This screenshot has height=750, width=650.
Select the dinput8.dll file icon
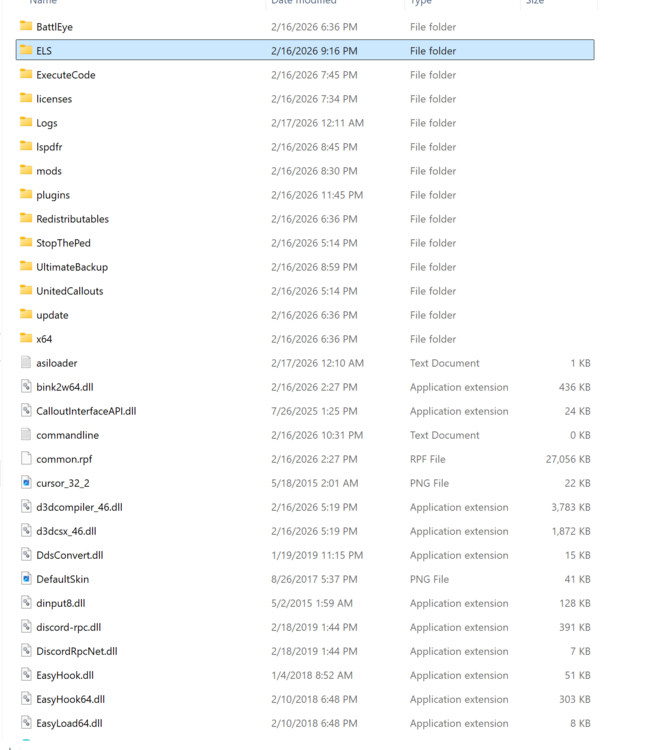click(26, 602)
